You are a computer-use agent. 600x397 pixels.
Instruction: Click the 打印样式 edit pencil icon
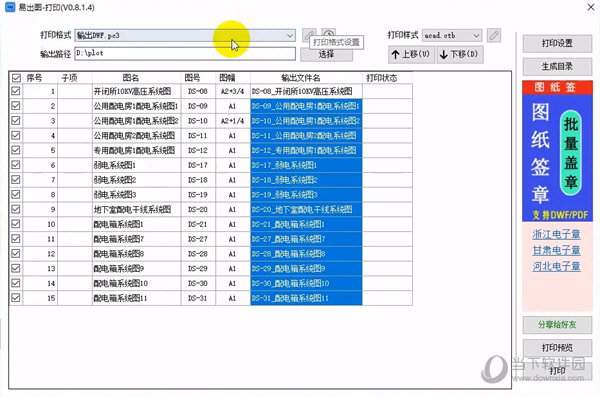click(494, 36)
